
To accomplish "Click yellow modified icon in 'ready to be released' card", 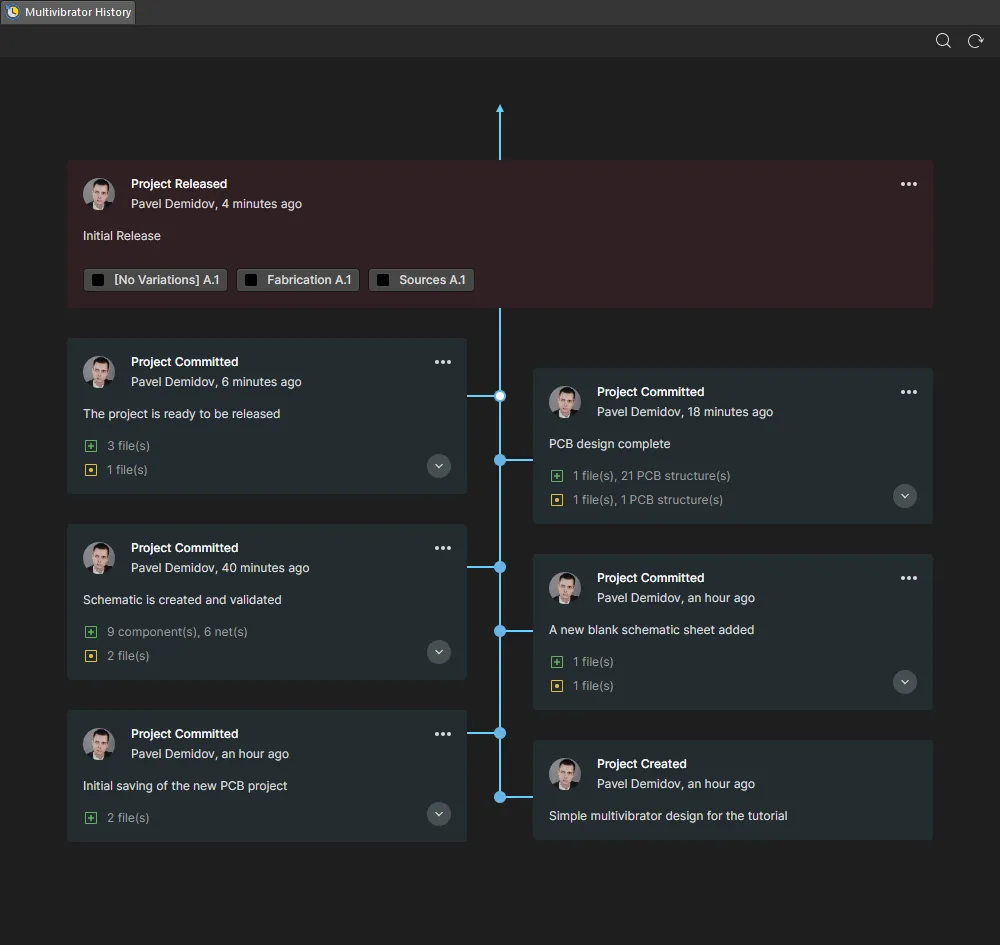I will pyautogui.click(x=91, y=470).
